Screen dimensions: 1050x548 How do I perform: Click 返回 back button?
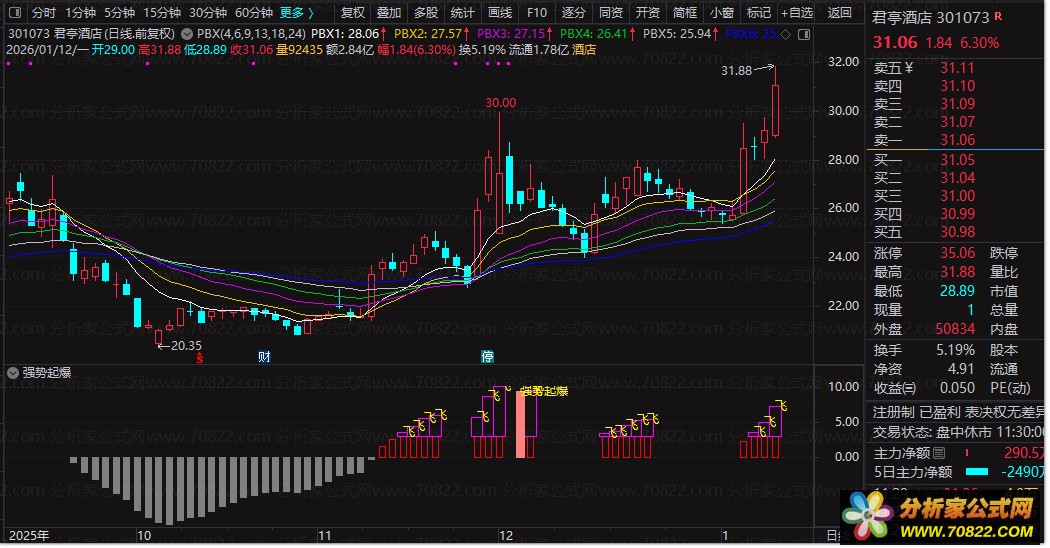tap(840, 13)
